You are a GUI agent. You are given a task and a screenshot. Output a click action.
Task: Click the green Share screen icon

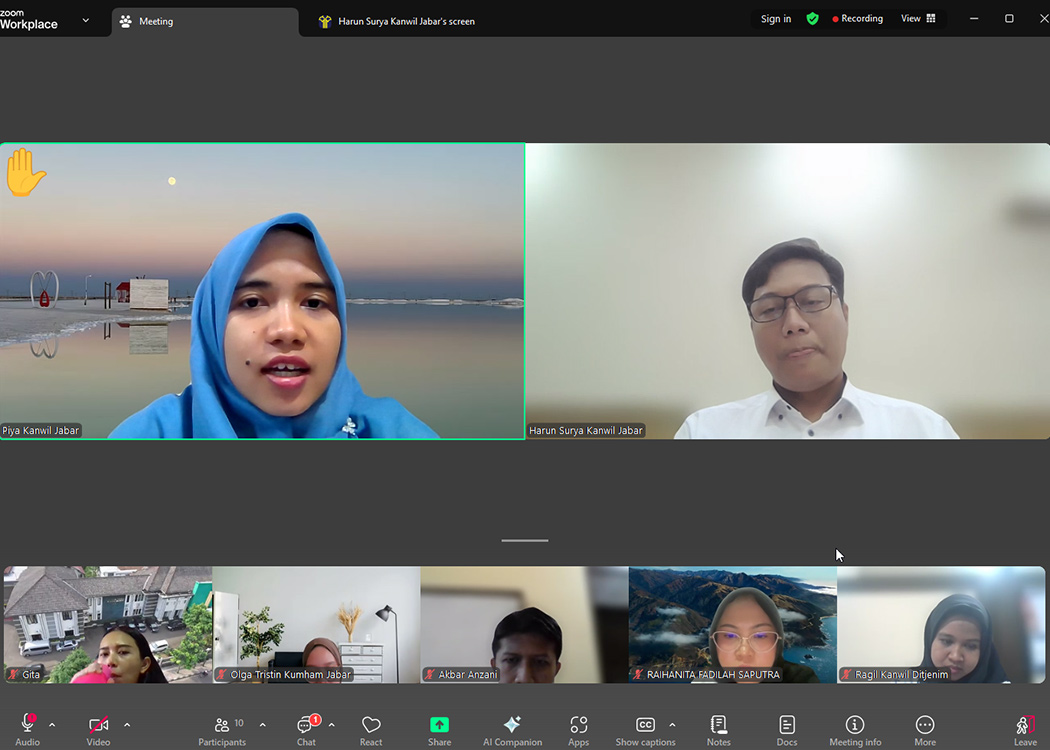click(x=439, y=725)
